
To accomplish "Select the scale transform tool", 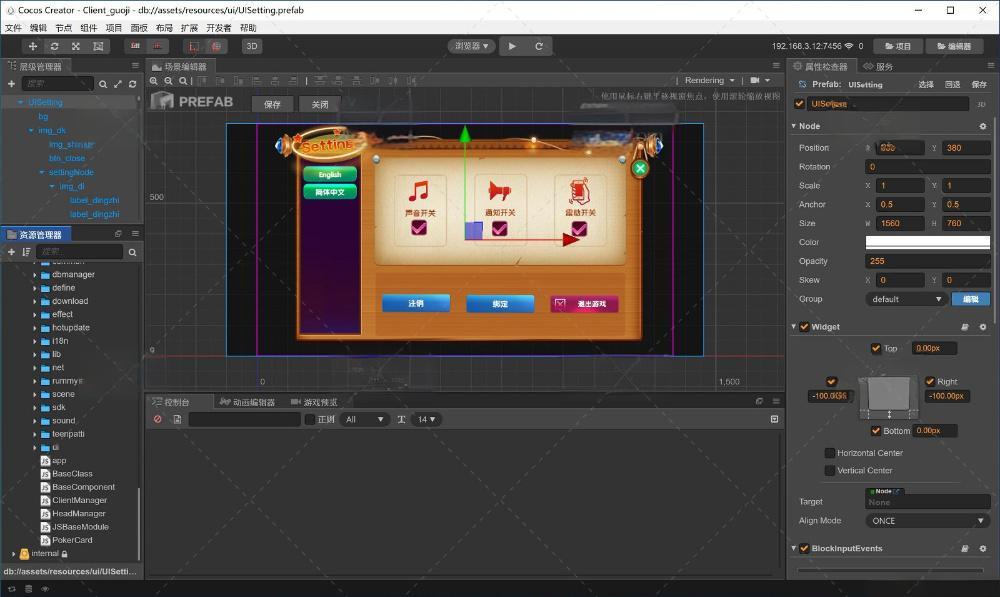I will tap(76, 46).
